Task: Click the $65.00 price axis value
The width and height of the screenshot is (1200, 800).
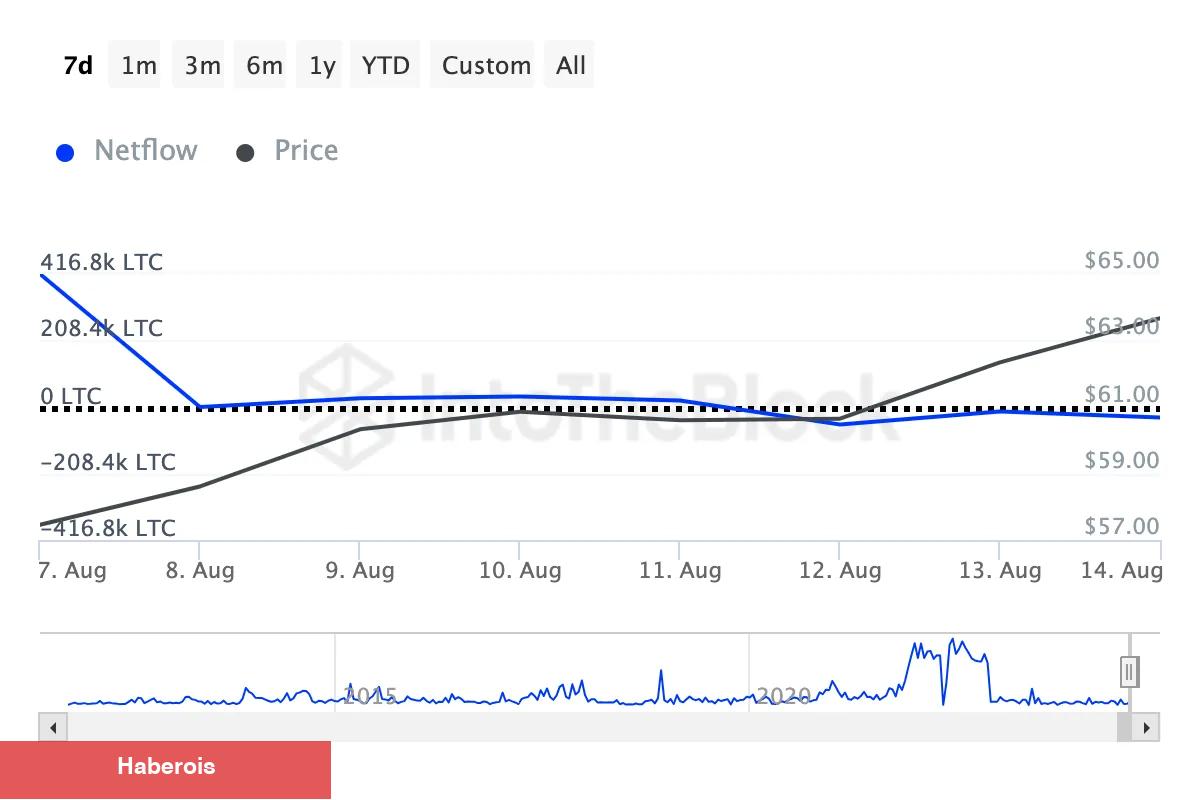Action: tap(1122, 261)
